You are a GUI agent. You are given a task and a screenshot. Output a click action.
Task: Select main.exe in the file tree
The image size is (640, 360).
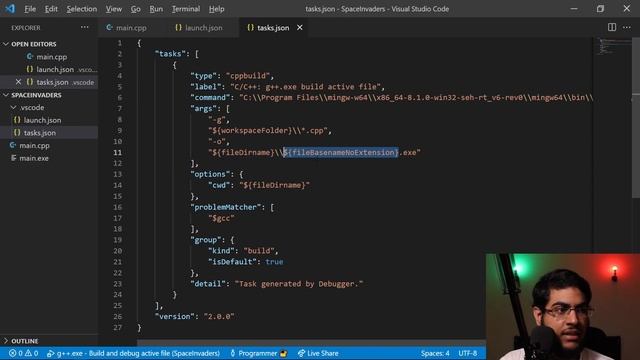34,158
